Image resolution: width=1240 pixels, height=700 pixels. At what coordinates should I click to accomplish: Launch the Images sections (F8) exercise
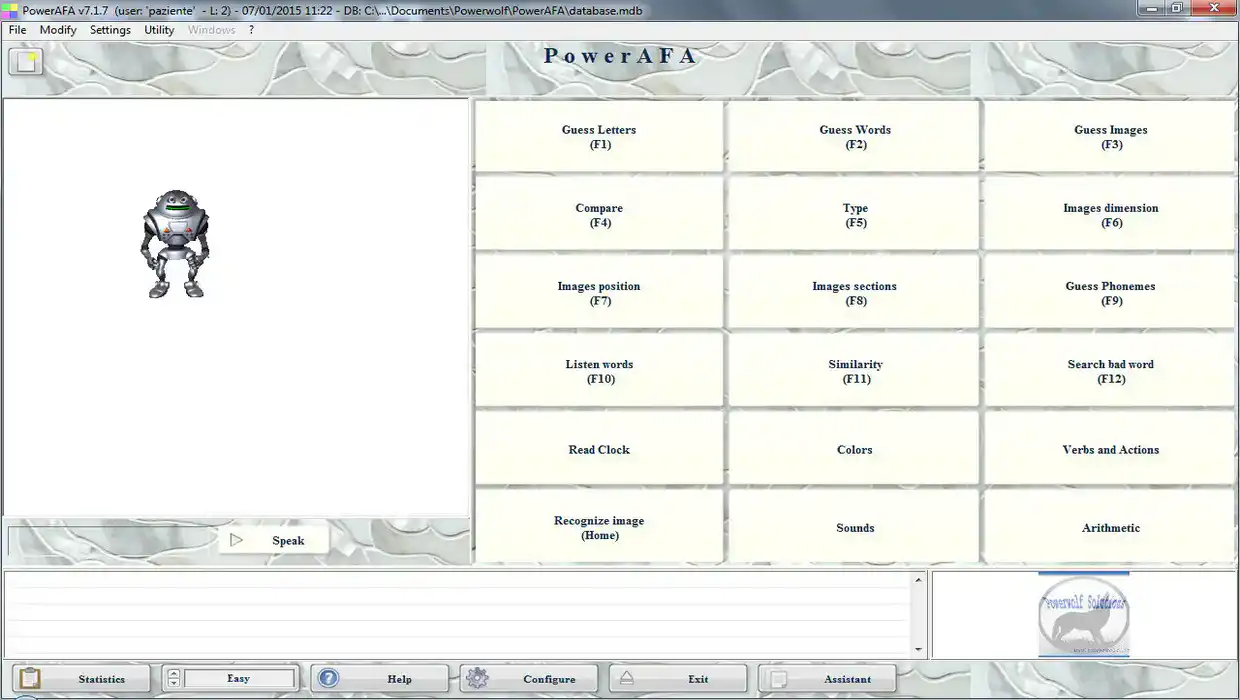click(855, 293)
